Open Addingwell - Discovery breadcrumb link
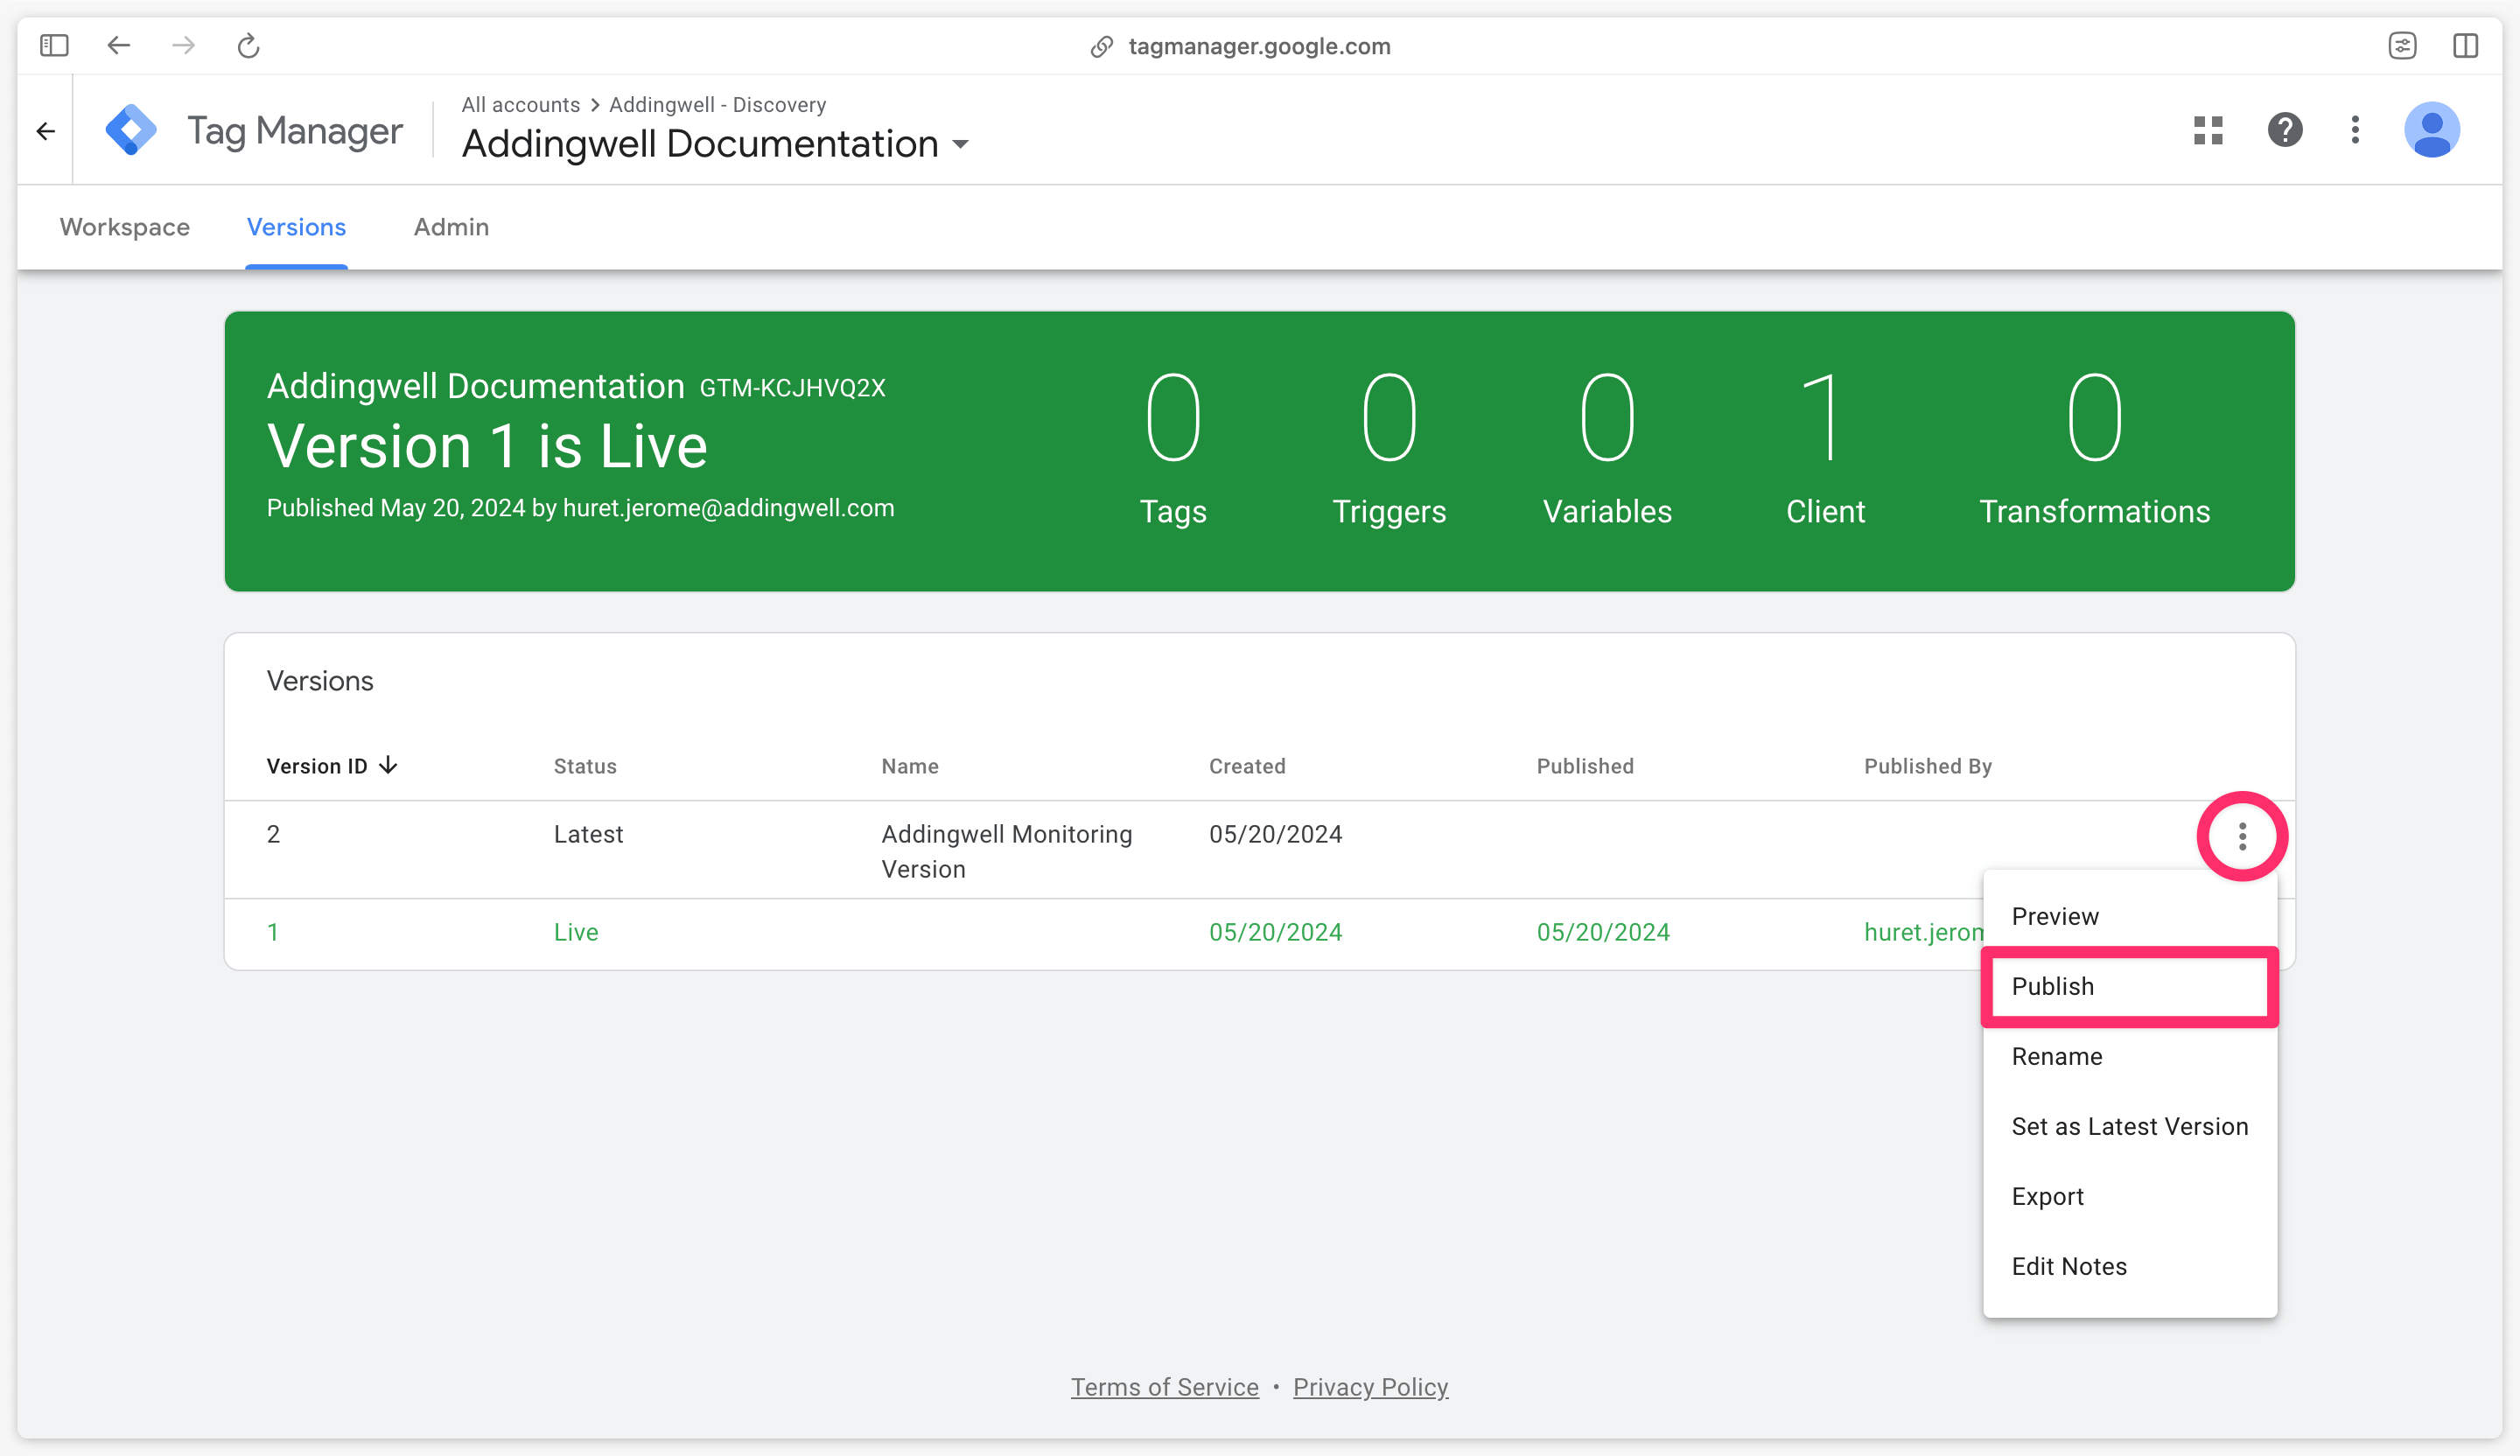 [x=718, y=105]
